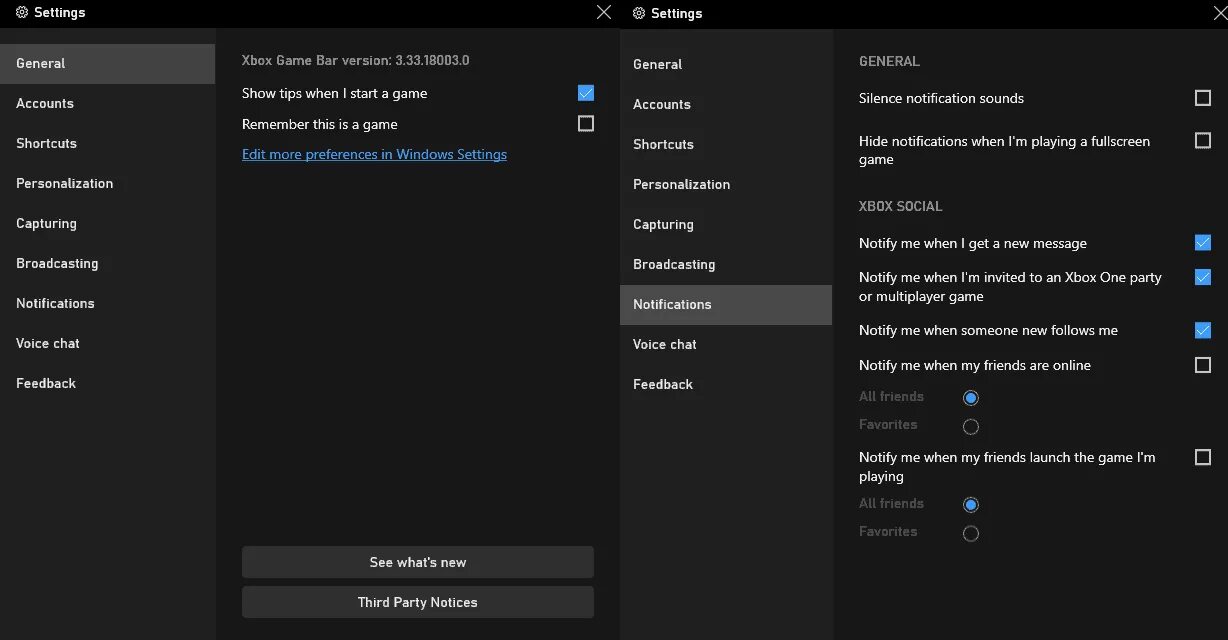
Task: Close the left Settings window
Action: (x=604, y=12)
